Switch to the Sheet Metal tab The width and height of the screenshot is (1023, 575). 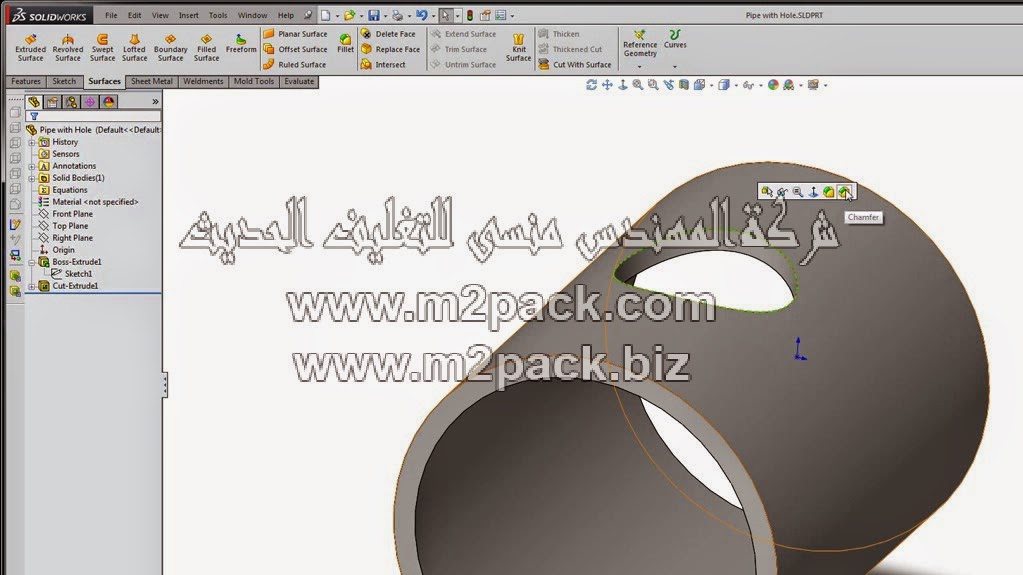(x=151, y=82)
